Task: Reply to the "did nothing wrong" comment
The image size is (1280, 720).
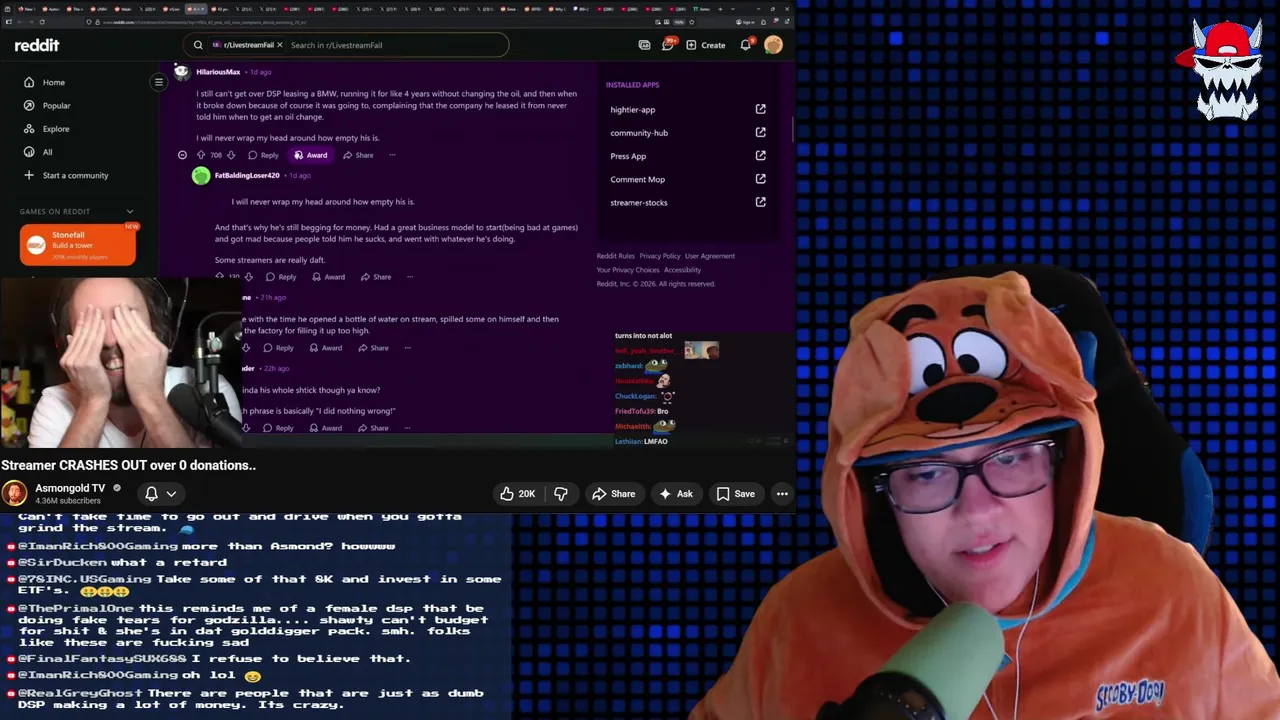Action: [x=278, y=428]
